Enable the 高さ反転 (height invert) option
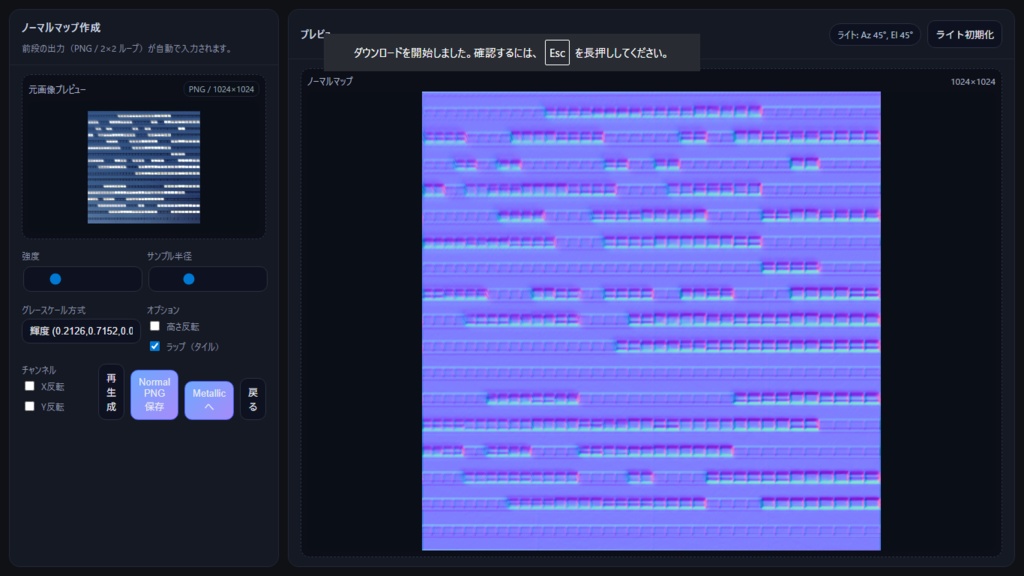1024x576 pixels. coord(155,325)
